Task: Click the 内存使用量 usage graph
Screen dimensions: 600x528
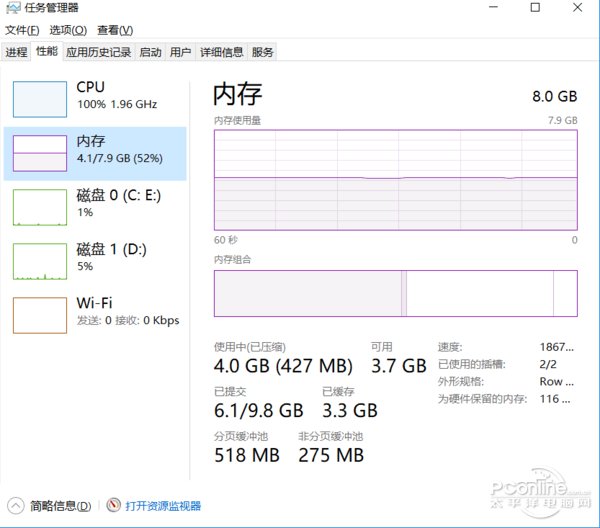Action: [395, 180]
